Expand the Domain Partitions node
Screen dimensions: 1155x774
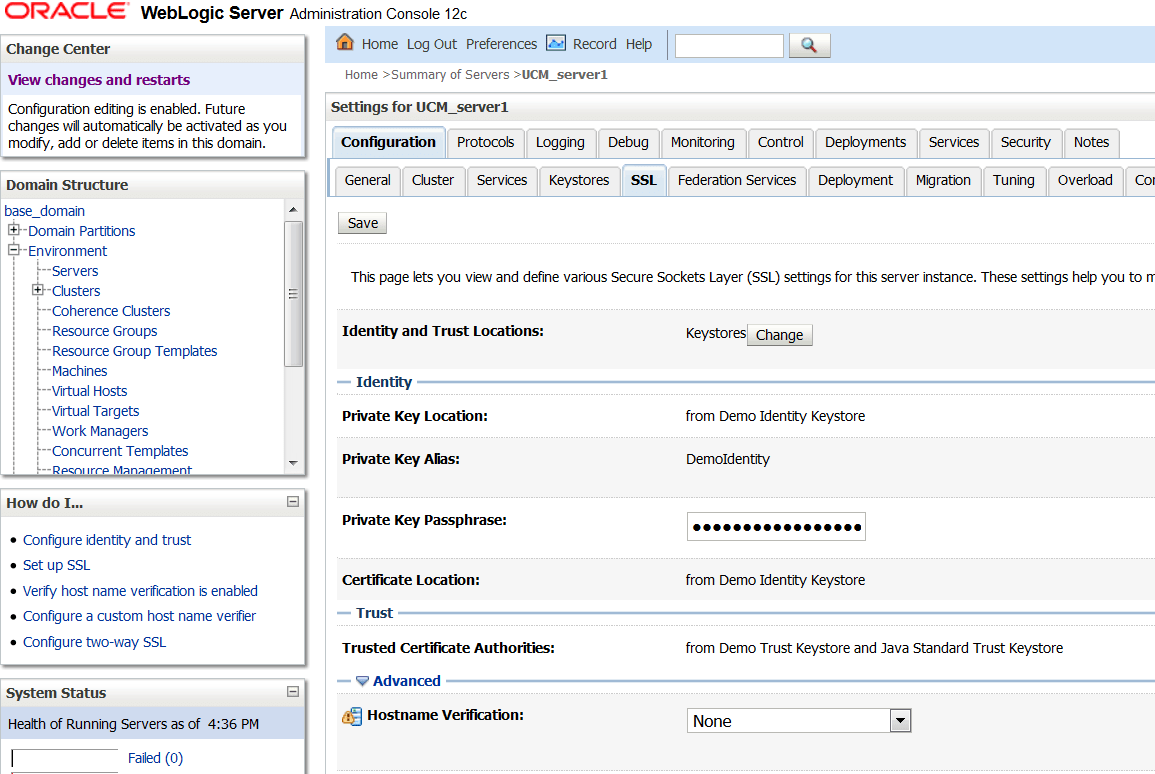pos(13,230)
